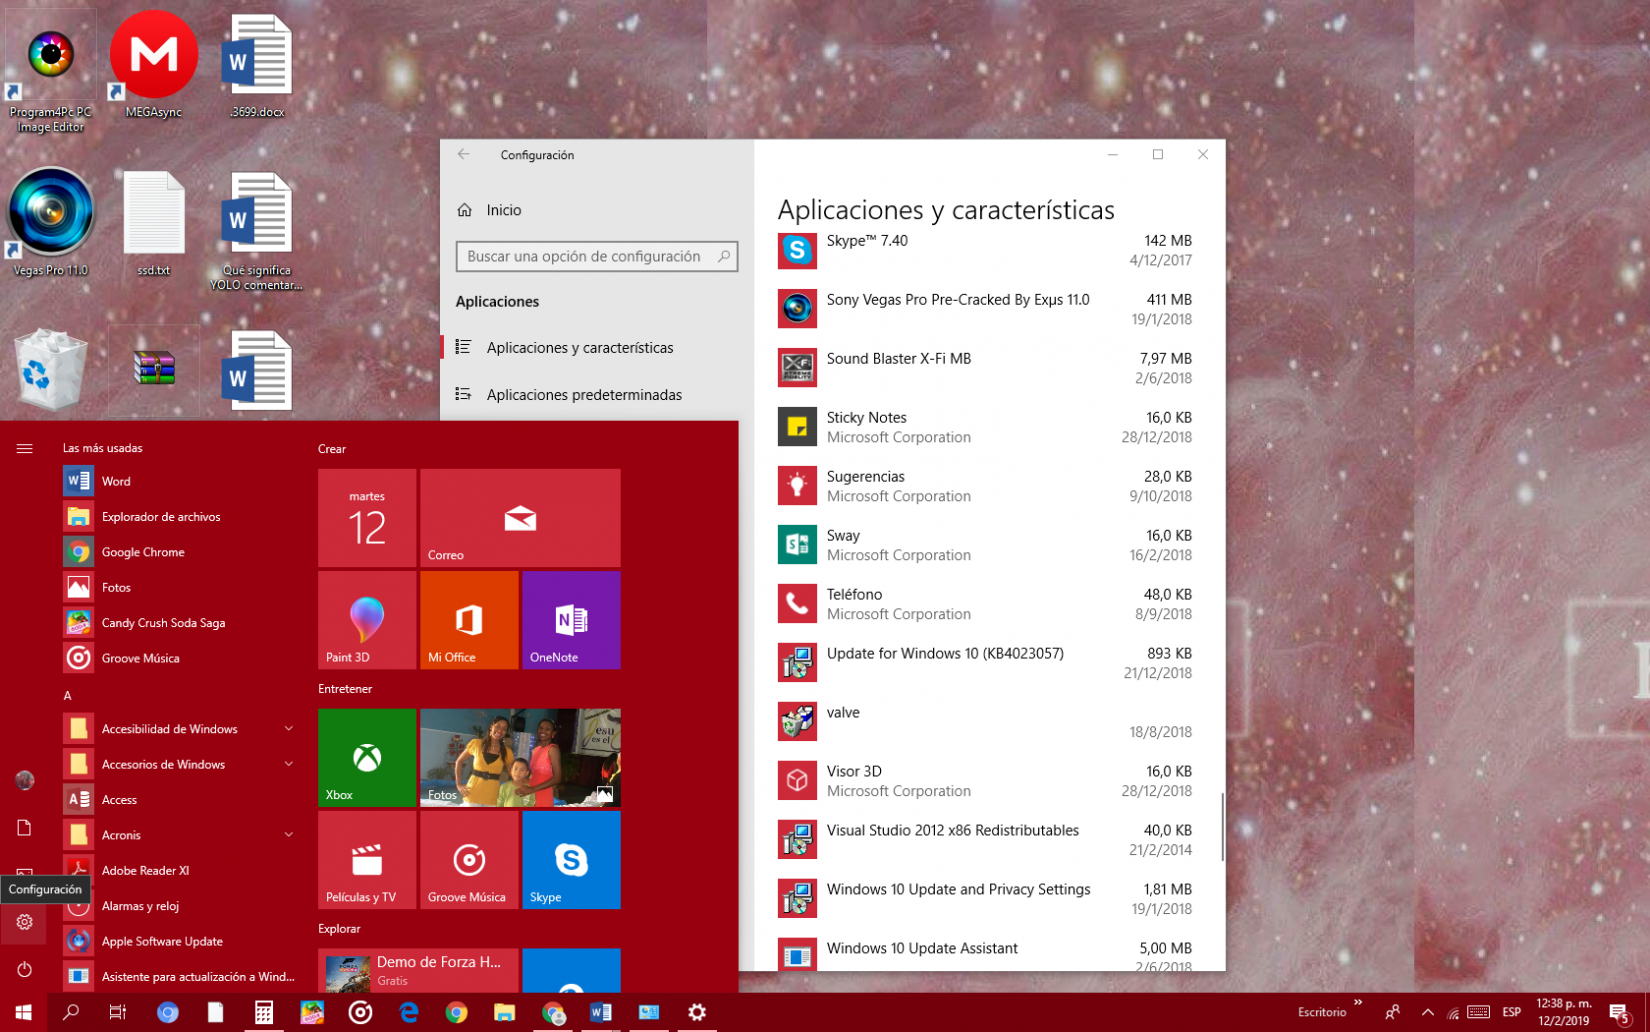Click the apps list vertical scrollbar thumb
Image resolution: width=1650 pixels, height=1032 pixels.
click(x=1222, y=827)
